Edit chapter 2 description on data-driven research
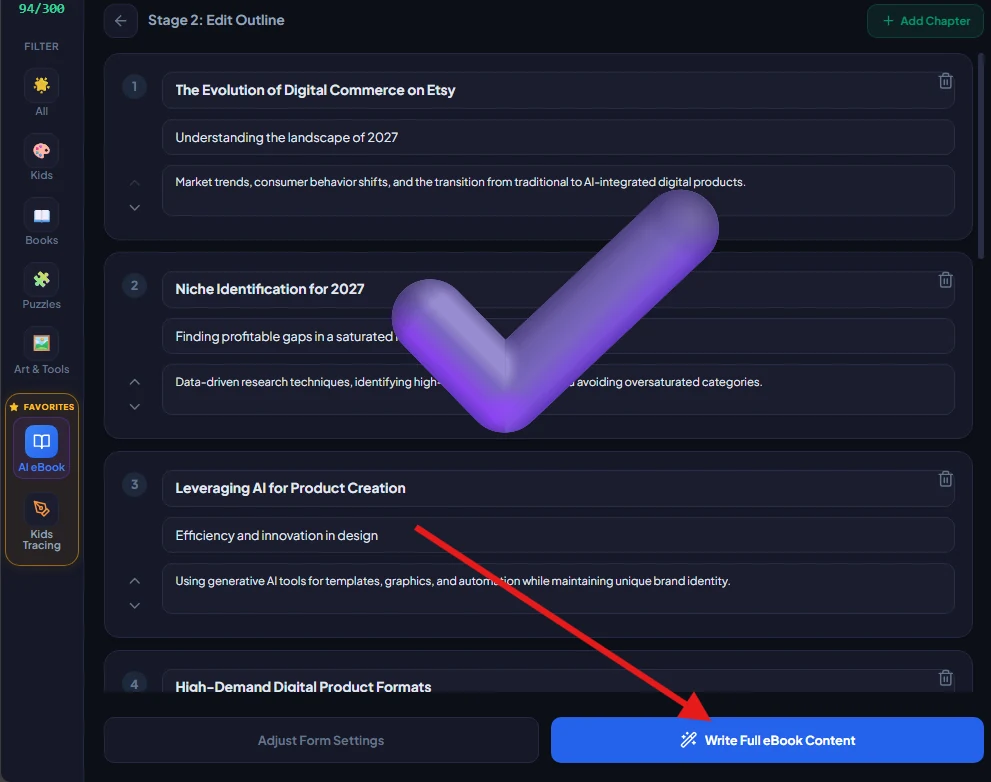Viewport: 991px width, 782px height. coord(558,390)
